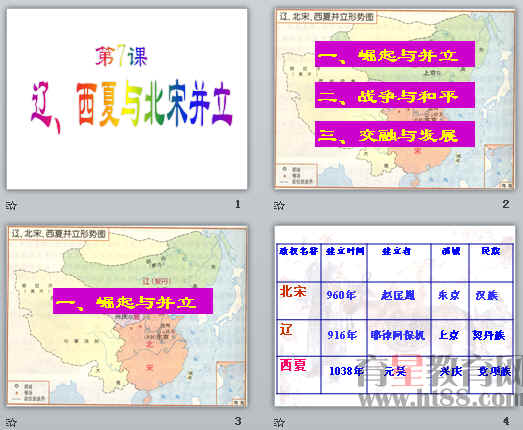The width and height of the screenshot is (523, 430).
Task: Click the '916年' cell in table
Action: click(x=342, y=335)
